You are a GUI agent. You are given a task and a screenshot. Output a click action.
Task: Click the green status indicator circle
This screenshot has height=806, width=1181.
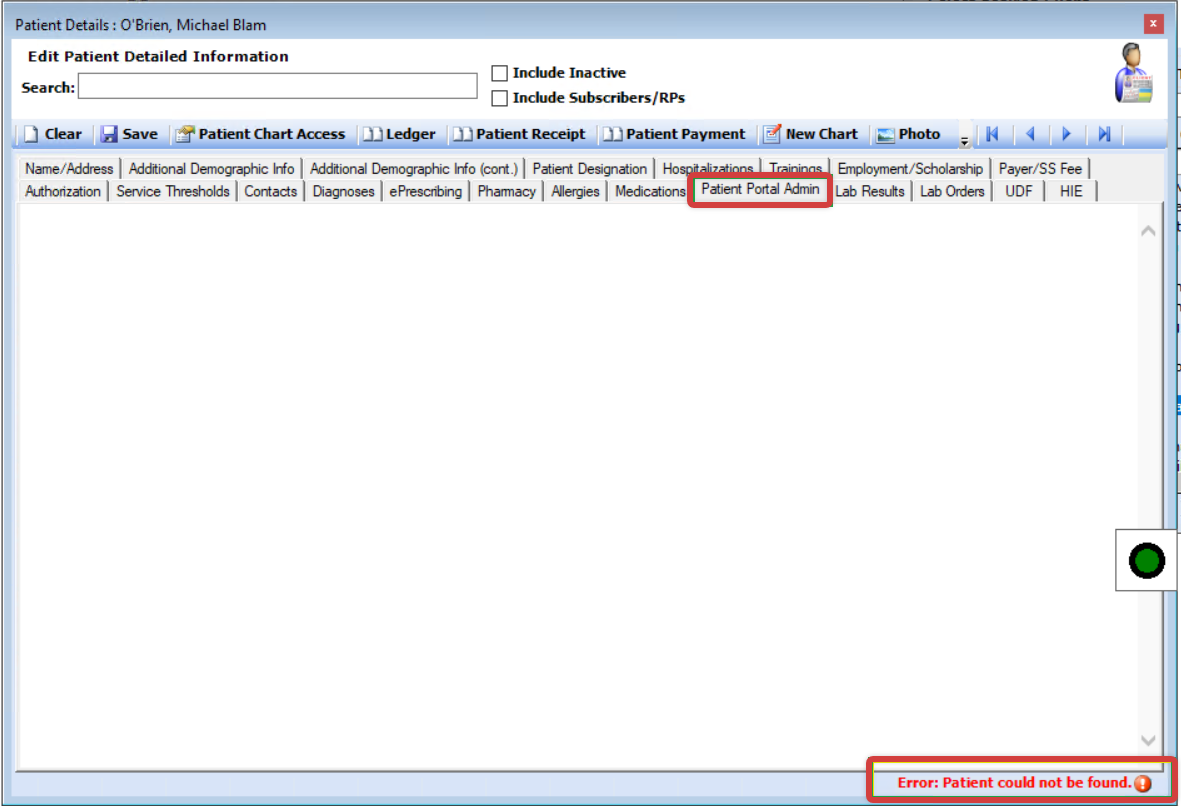pyautogui.click(x=1145, y=560)
